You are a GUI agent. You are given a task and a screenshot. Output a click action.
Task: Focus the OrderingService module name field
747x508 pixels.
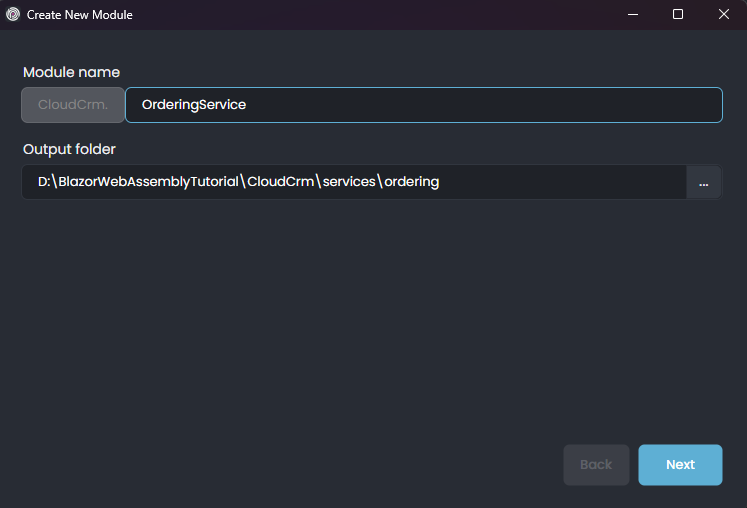(x=423, y=105)
